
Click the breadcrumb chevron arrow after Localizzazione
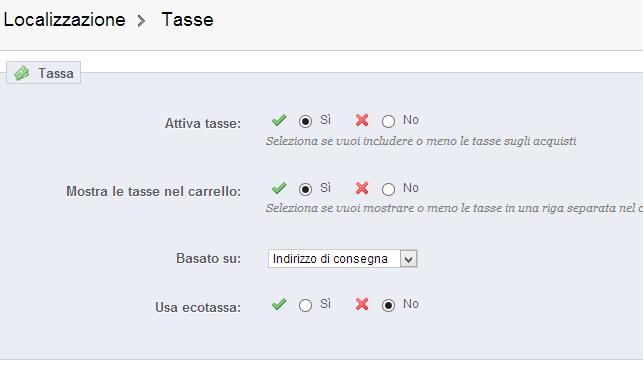[x=141, y=21]
